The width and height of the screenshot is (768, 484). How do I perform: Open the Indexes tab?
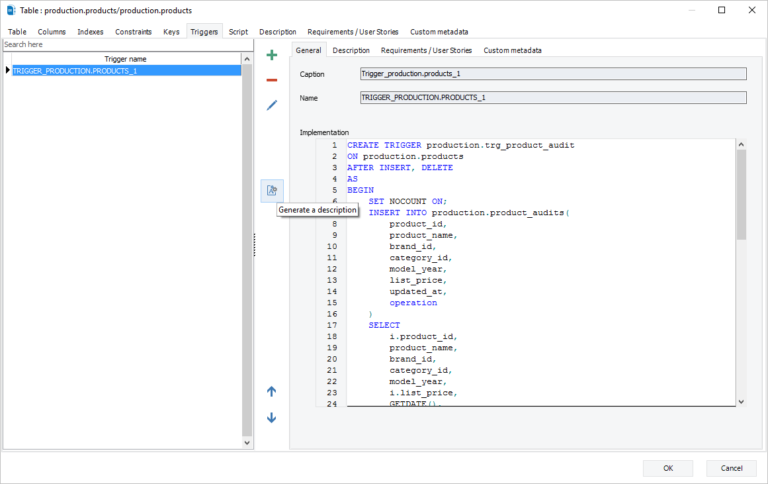[x=90, y=32]
